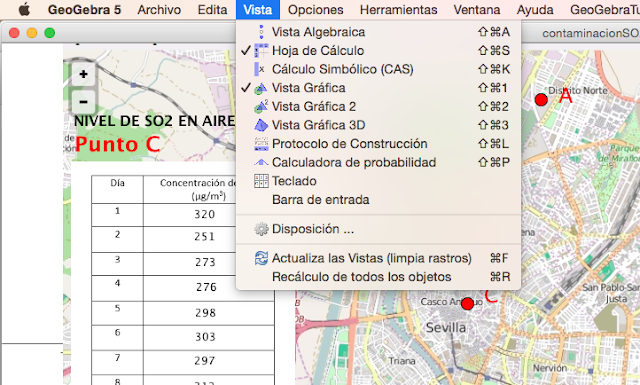Zoom in the map with plus button
The height and width of the screenshot is (385, 640).
[x=83, y=74]
